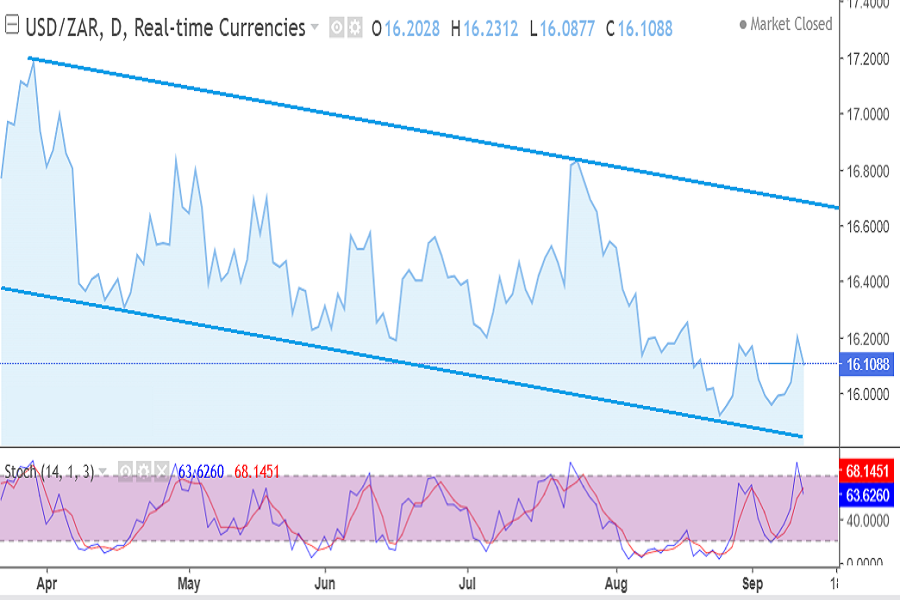Expand the Stoch (14, 1, 3) dropdown arrow
Viewport: 900px width, 600px height.
[103, 471]
